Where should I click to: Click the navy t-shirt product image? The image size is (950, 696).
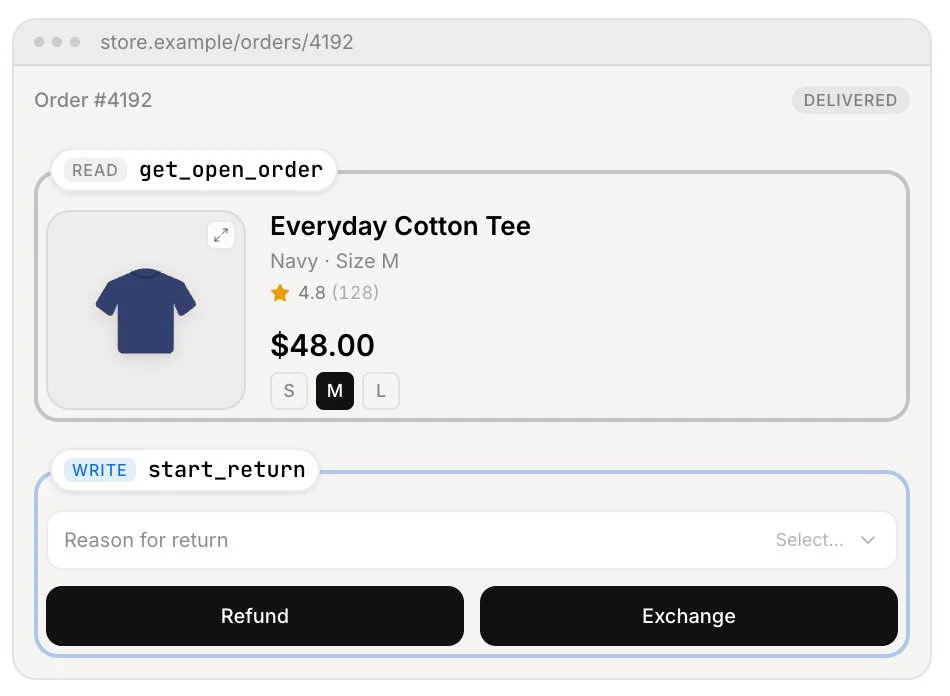coord(145,310)
